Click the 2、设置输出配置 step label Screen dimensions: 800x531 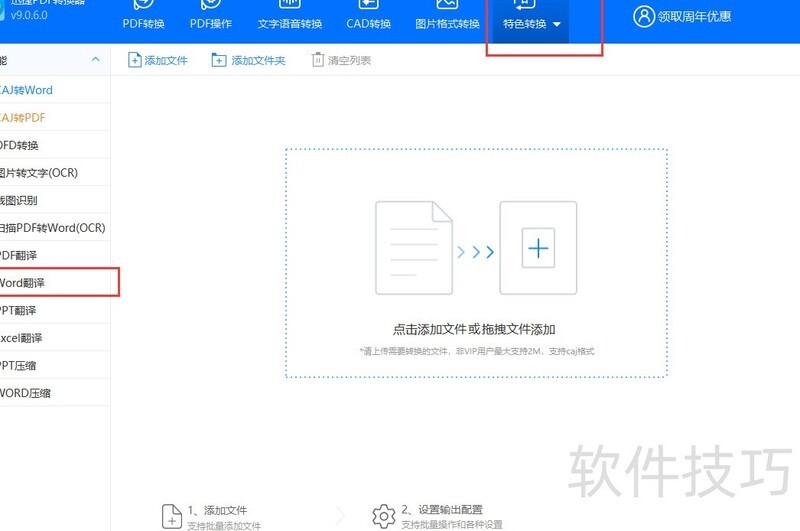pos(442,510)
